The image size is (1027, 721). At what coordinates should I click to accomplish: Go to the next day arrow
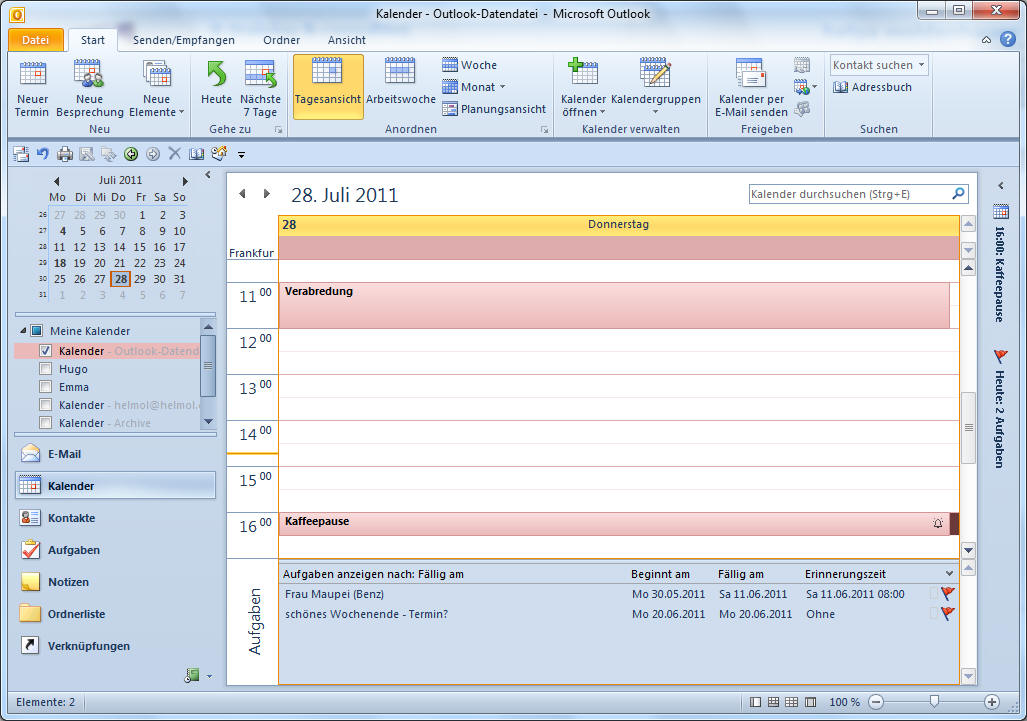[266, 194]
